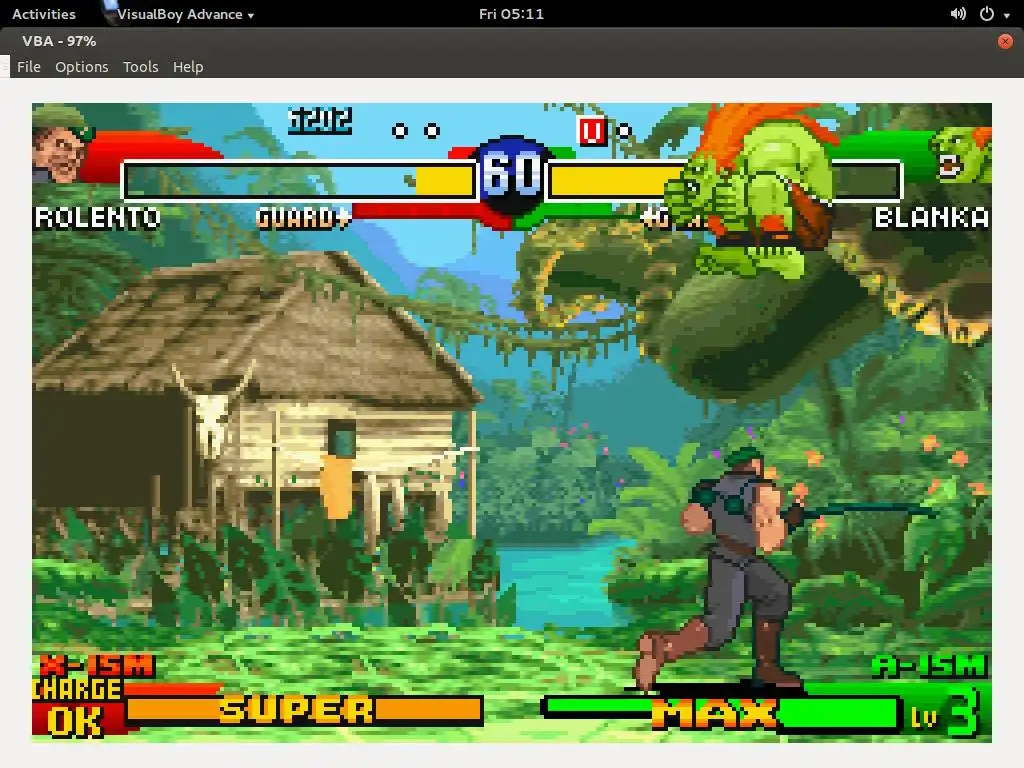Click the ROLENTO name label
The height and width of the screenshot is (768, 1024).
click(97, 217)
